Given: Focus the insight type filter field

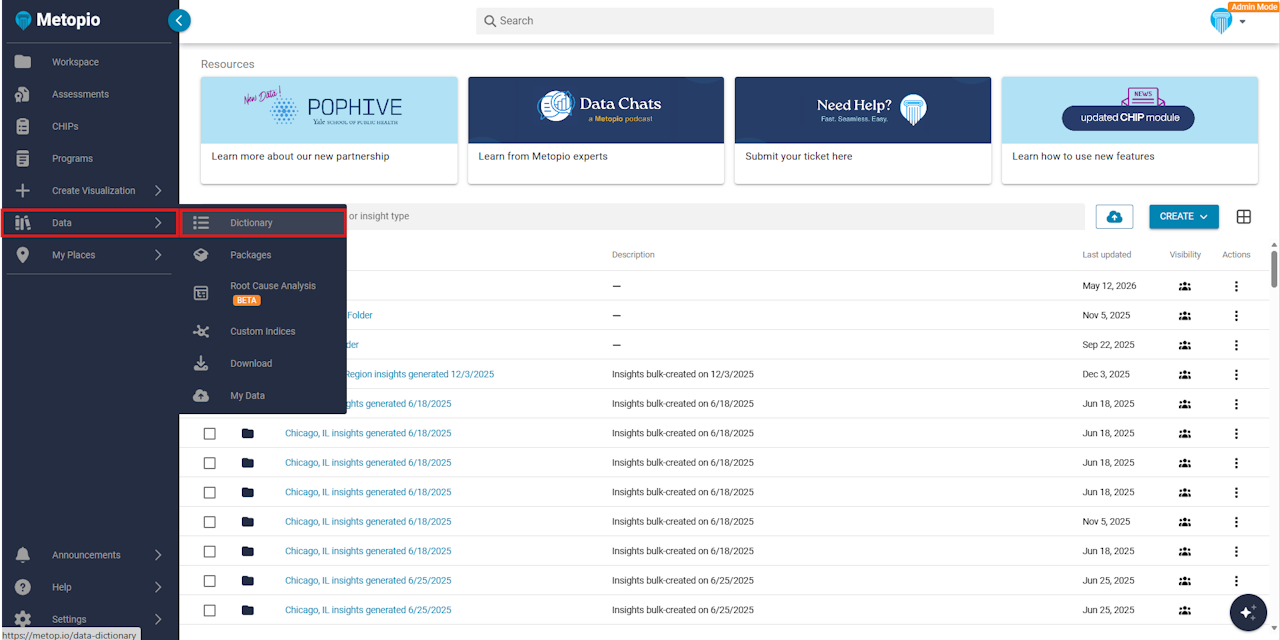Looking at the screenshot, I should (715, 216).
